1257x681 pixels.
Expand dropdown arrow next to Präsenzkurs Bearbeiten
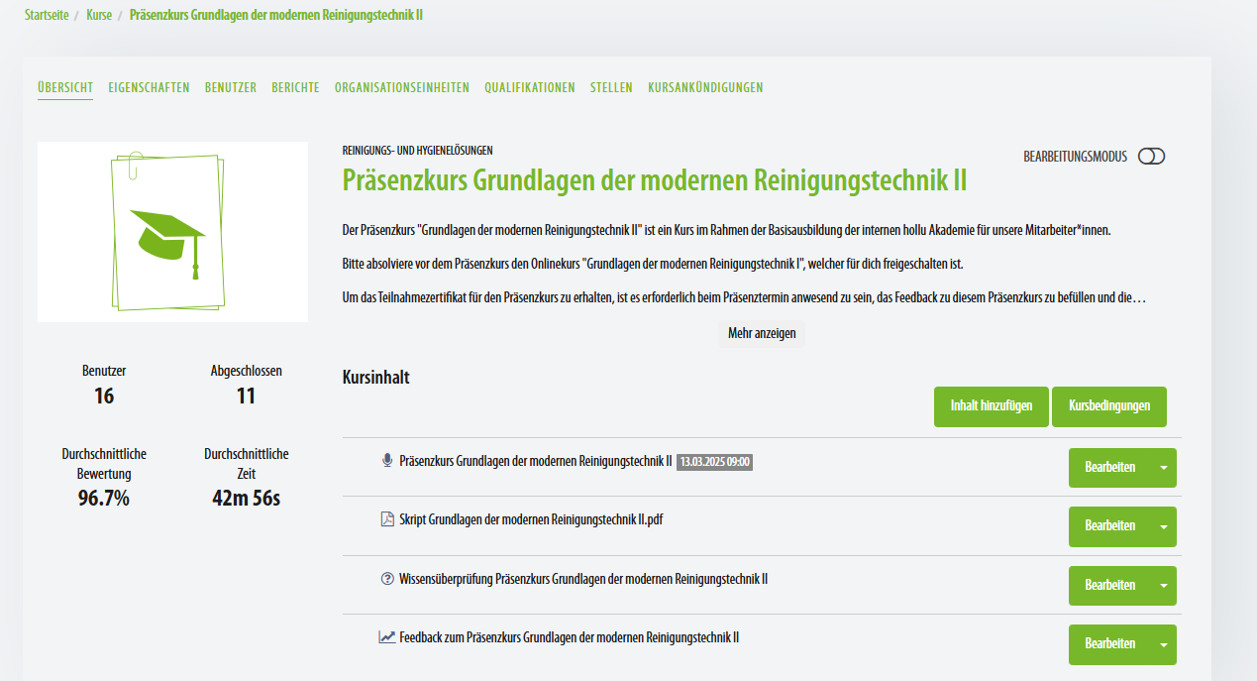[x=1163, y=468]
